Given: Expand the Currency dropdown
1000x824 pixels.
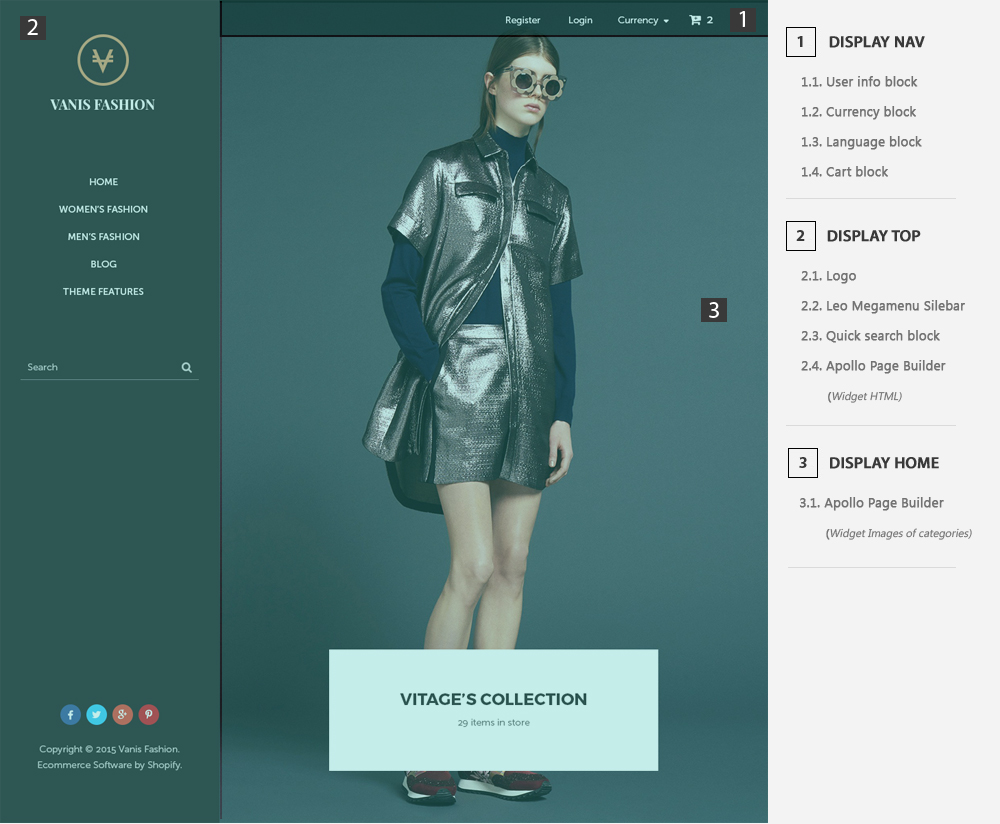Looking at the screenshot, I should [643, 20].
